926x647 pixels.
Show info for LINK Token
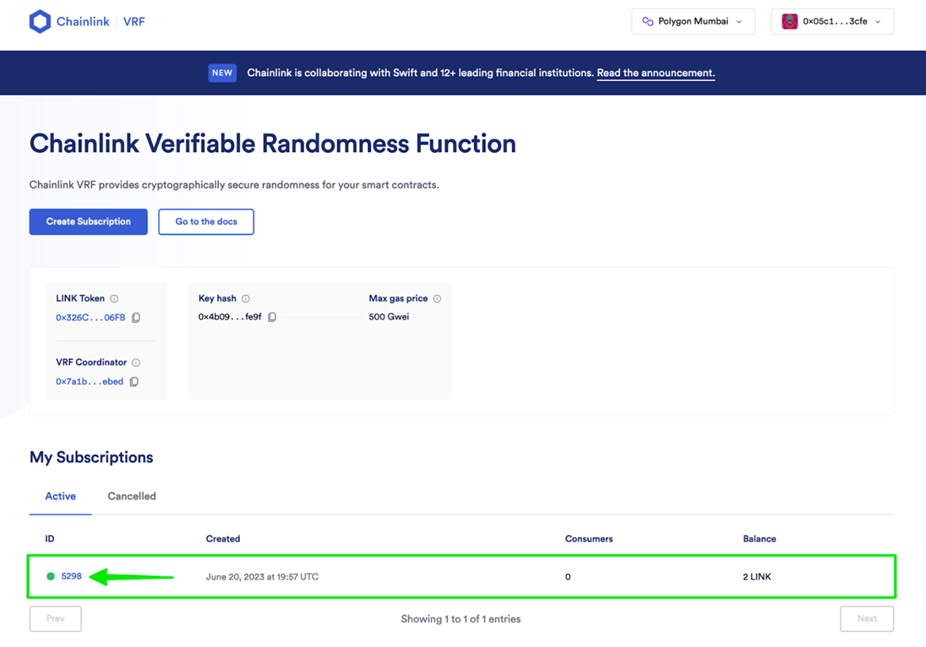pyautogui.click(x=115, y=299)
